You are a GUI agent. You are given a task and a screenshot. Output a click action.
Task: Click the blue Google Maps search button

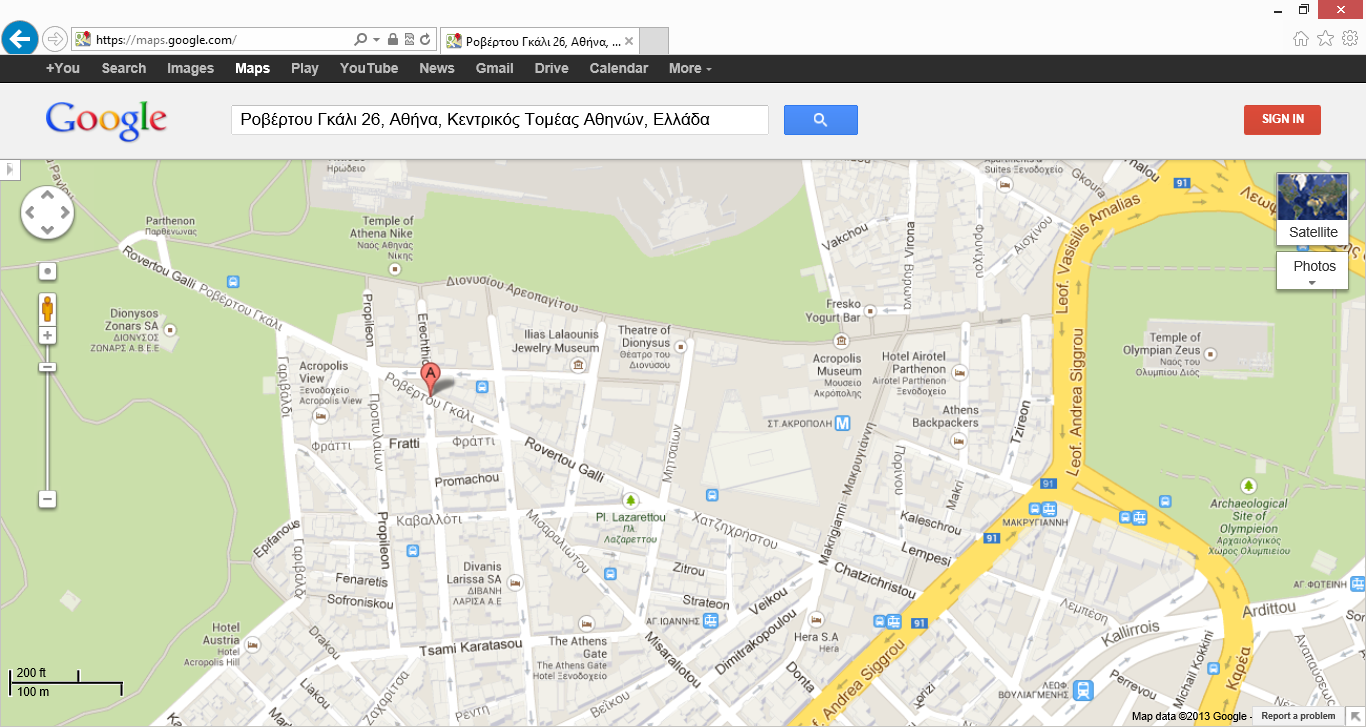pos(820,120)
